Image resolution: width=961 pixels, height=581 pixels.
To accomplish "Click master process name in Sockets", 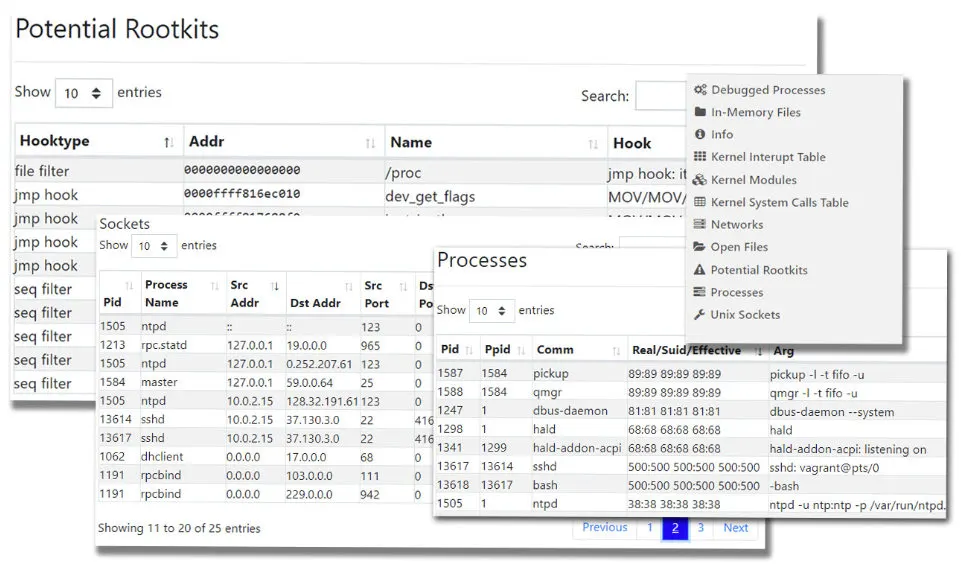I will click(159, 382).
